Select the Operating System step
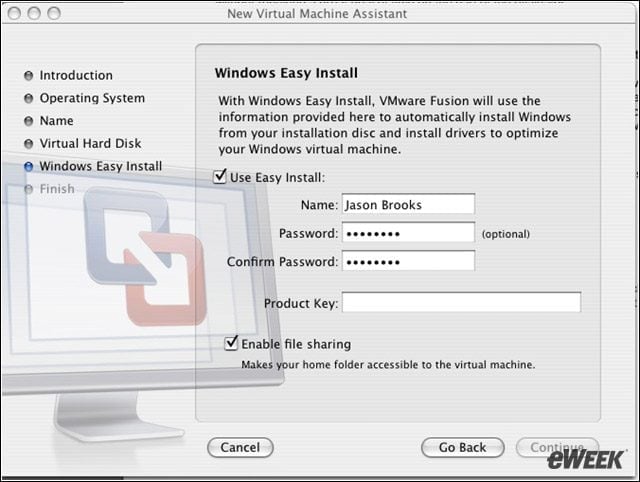 pyautogui.click(x=92, y=98)
